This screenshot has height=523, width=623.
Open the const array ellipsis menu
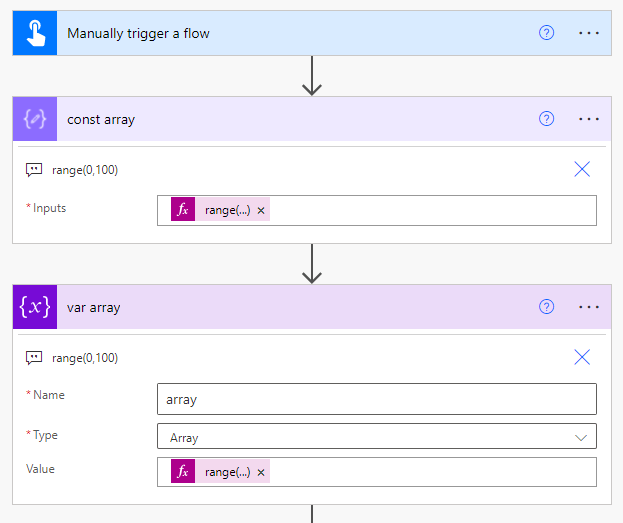pyautogui.click(x=589, y=119)
